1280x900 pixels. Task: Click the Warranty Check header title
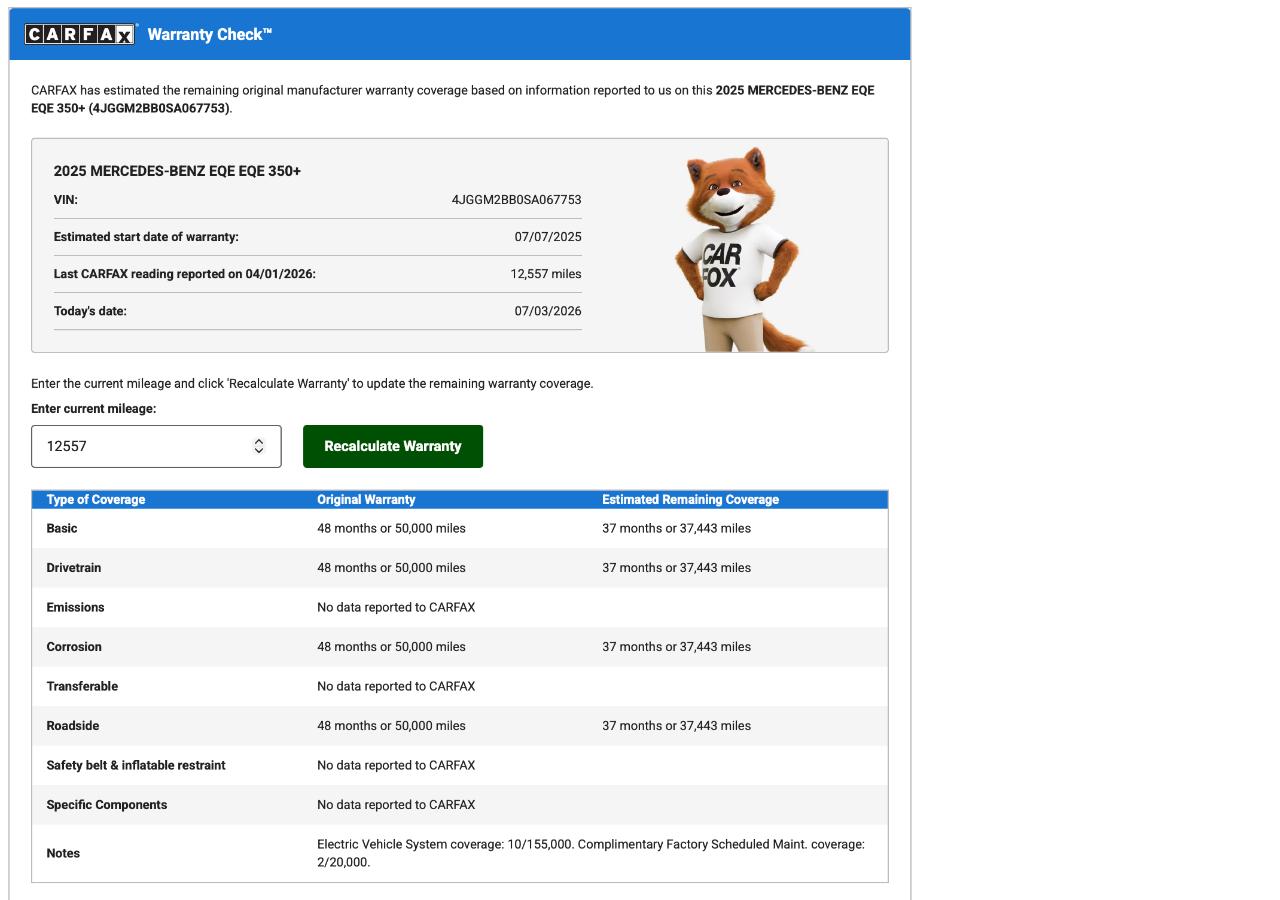coord(210,35)
